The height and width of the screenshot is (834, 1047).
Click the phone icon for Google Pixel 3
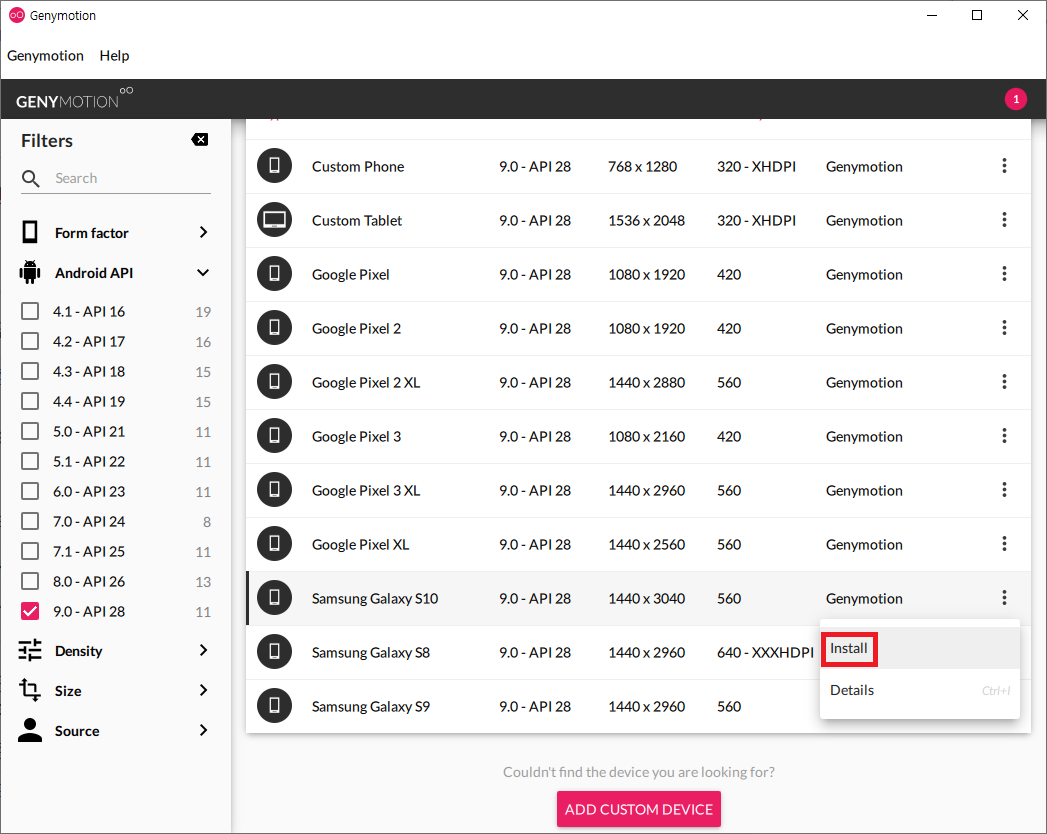click(x=274, y=436)
